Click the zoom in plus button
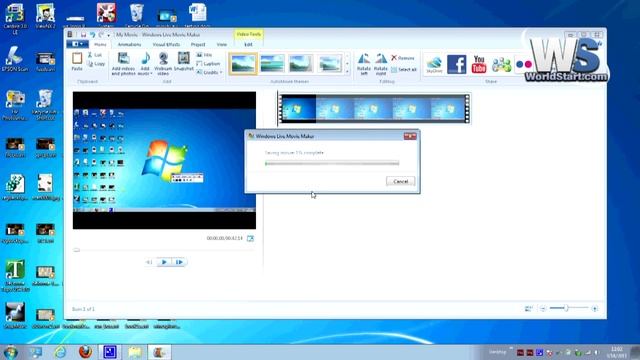 point(595,309)
